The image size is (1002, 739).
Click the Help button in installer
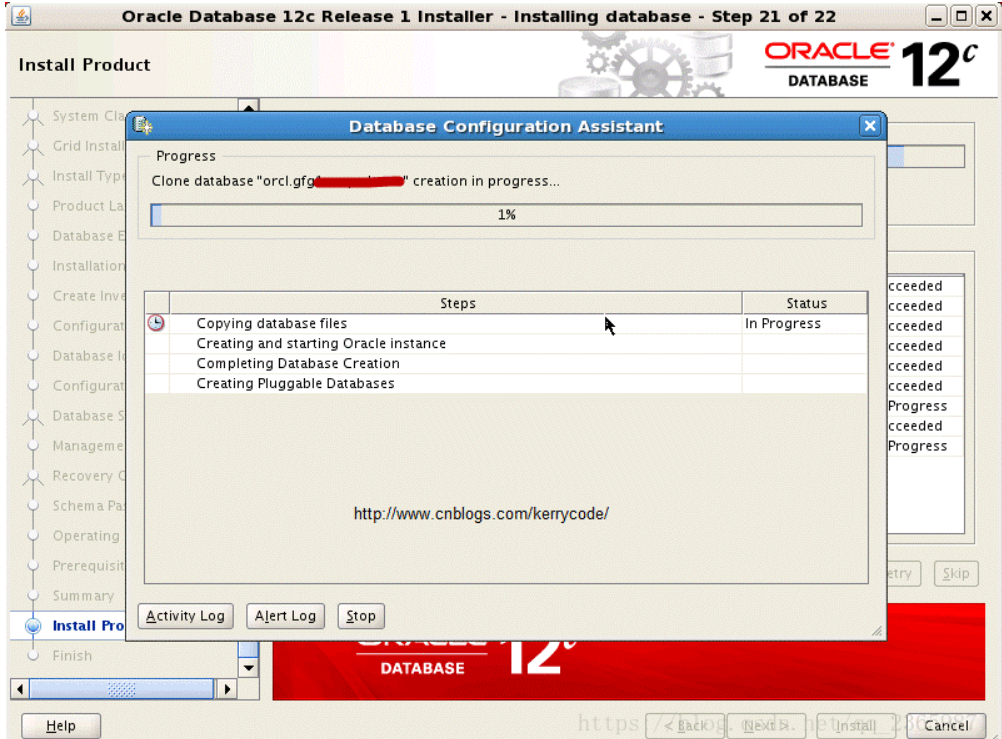point(61,726)
